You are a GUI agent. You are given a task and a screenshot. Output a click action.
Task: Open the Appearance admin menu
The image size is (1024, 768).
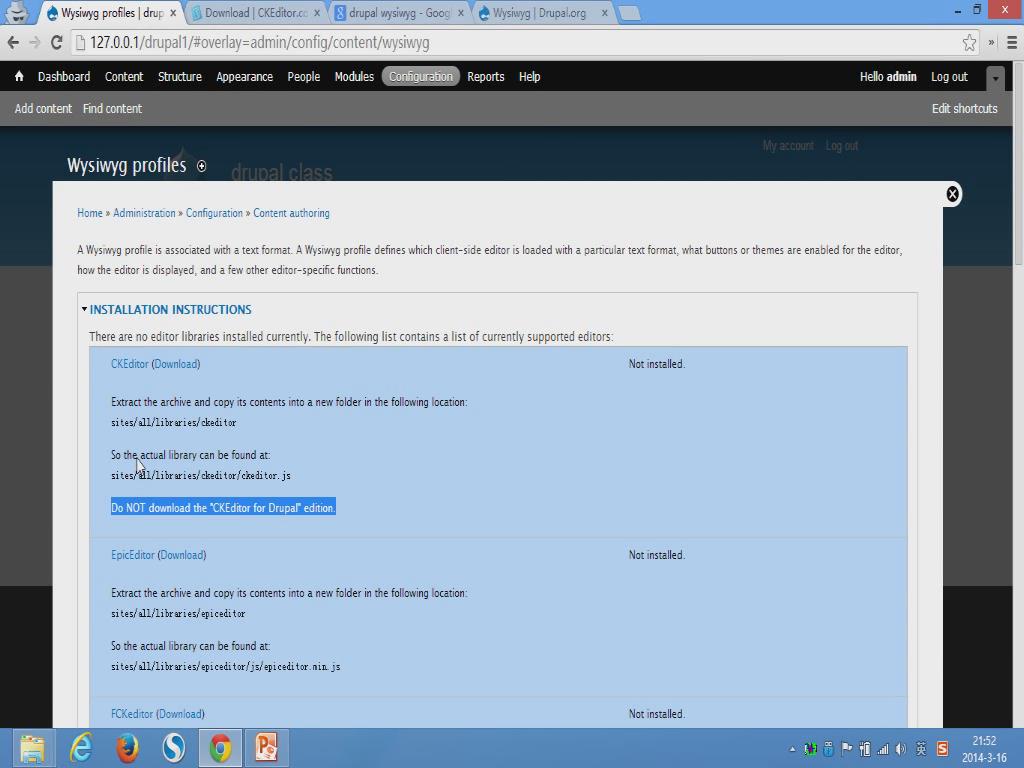coord(244,76)
